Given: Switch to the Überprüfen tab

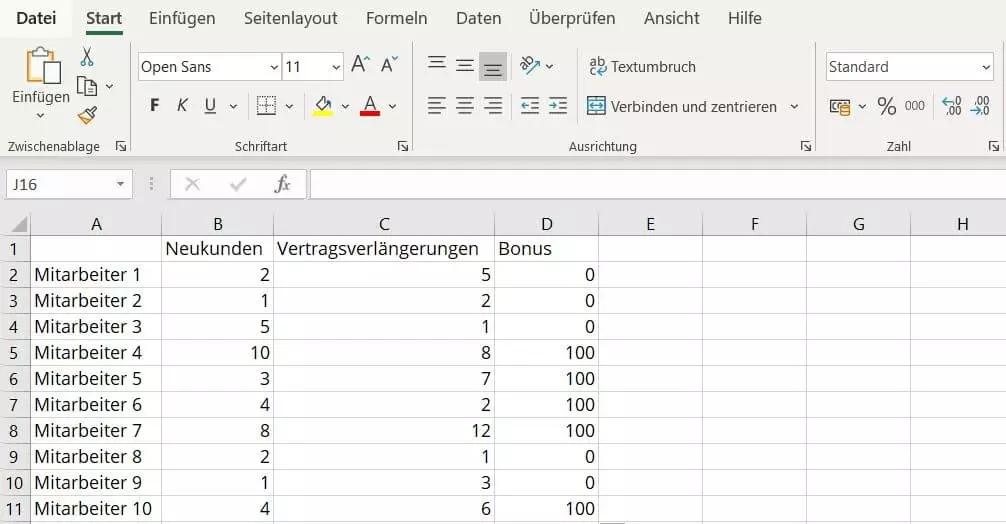Looking at the screenshot, I should [x=572, y=18].
